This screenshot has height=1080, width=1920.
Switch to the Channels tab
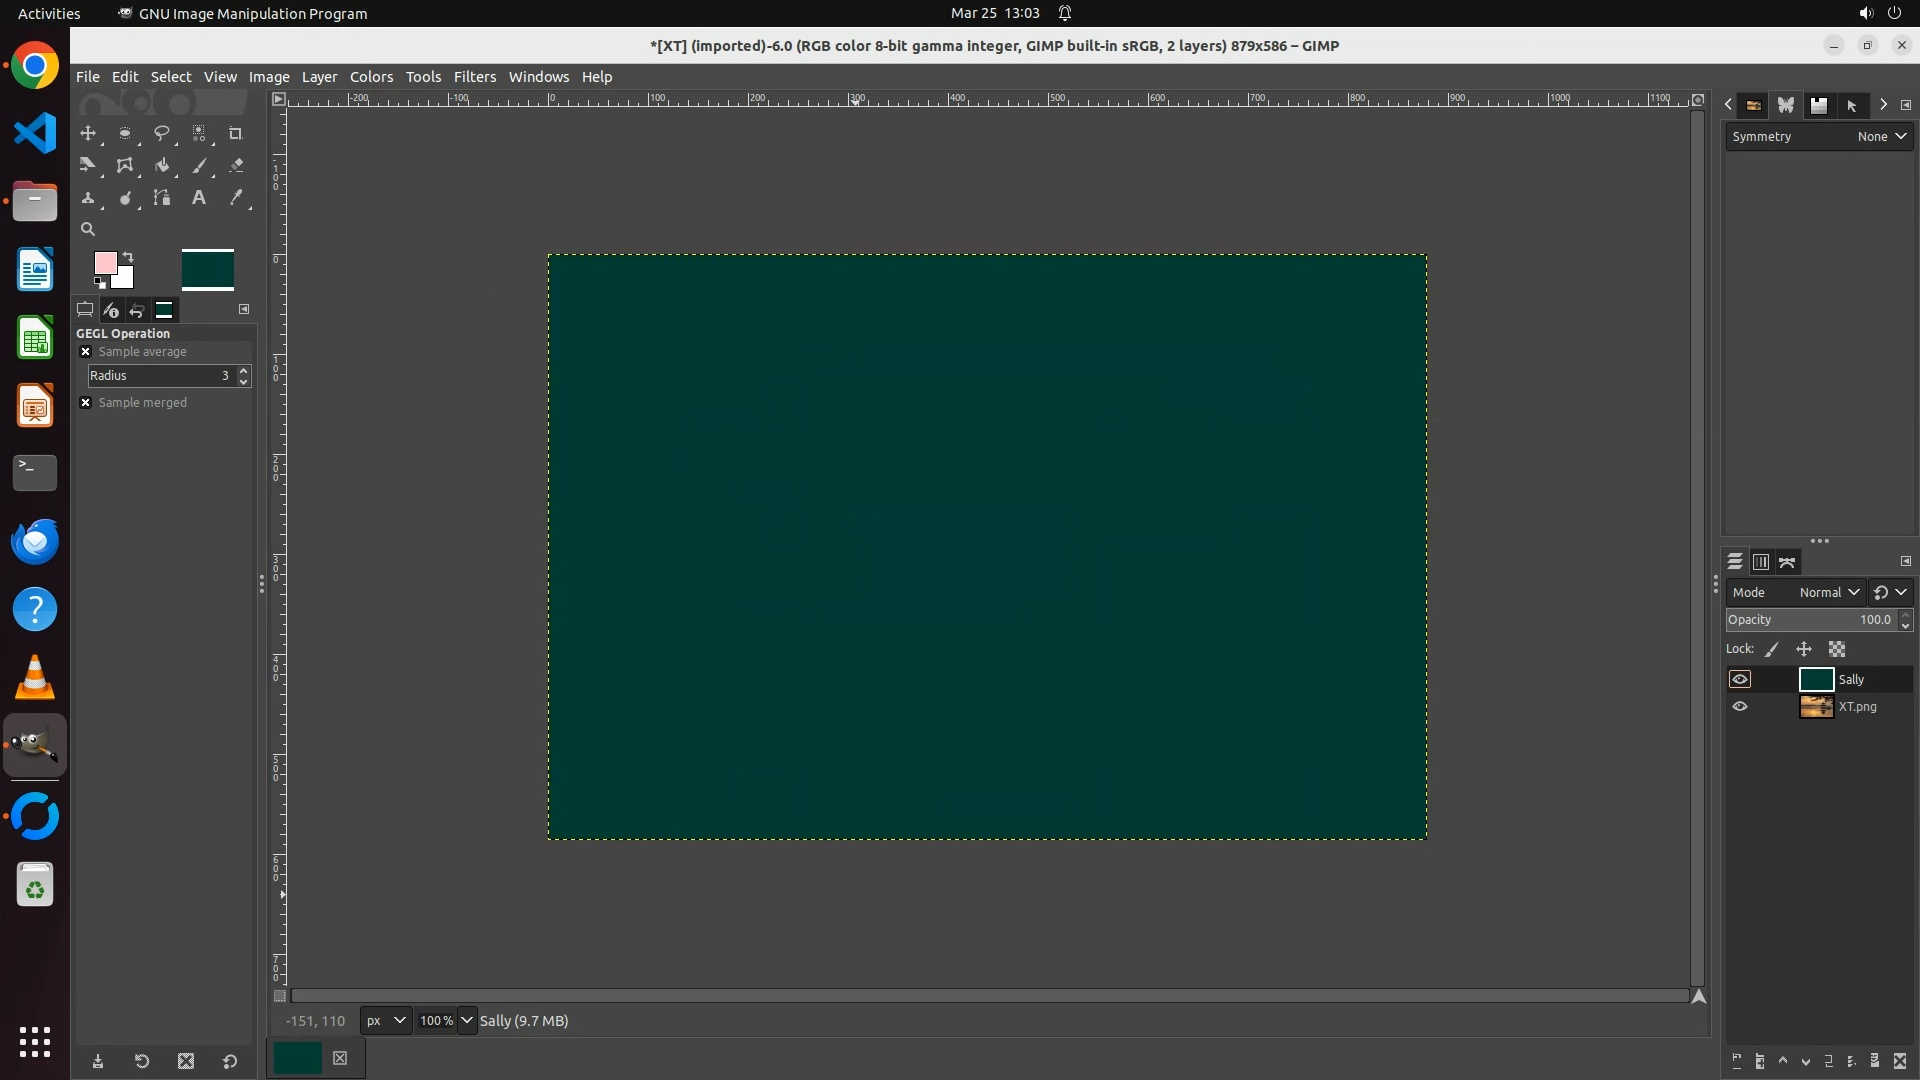click(1761, 563)
